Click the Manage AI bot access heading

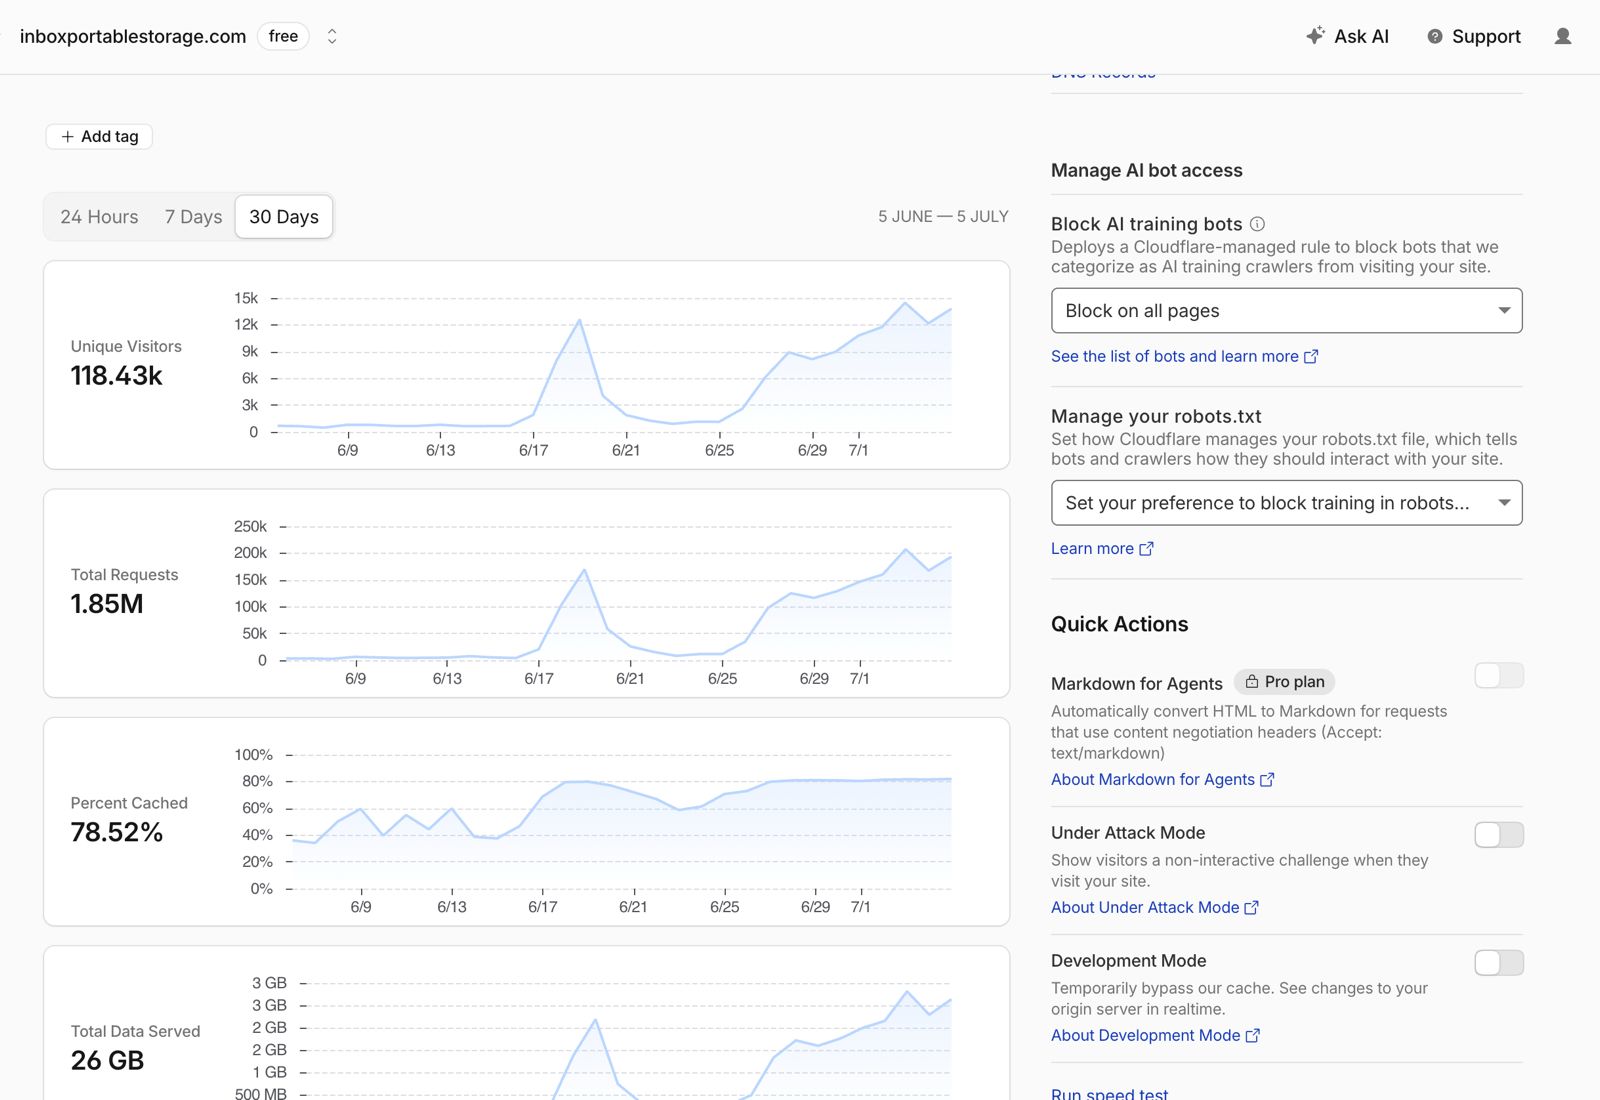click(1146, 171)
